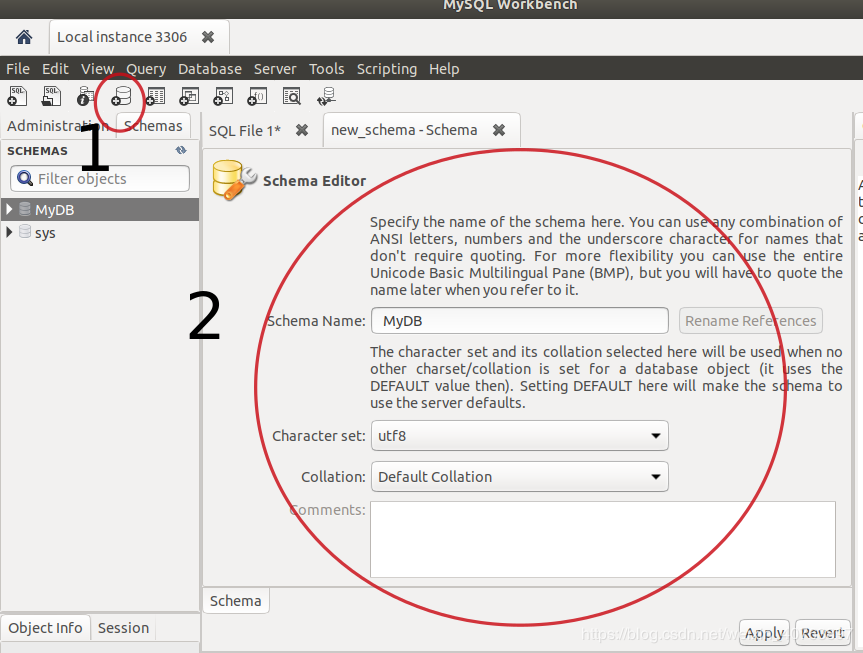The image size is (863, 653).
Task: Open the Character set dropdown
Action: (x=520, y=436)
